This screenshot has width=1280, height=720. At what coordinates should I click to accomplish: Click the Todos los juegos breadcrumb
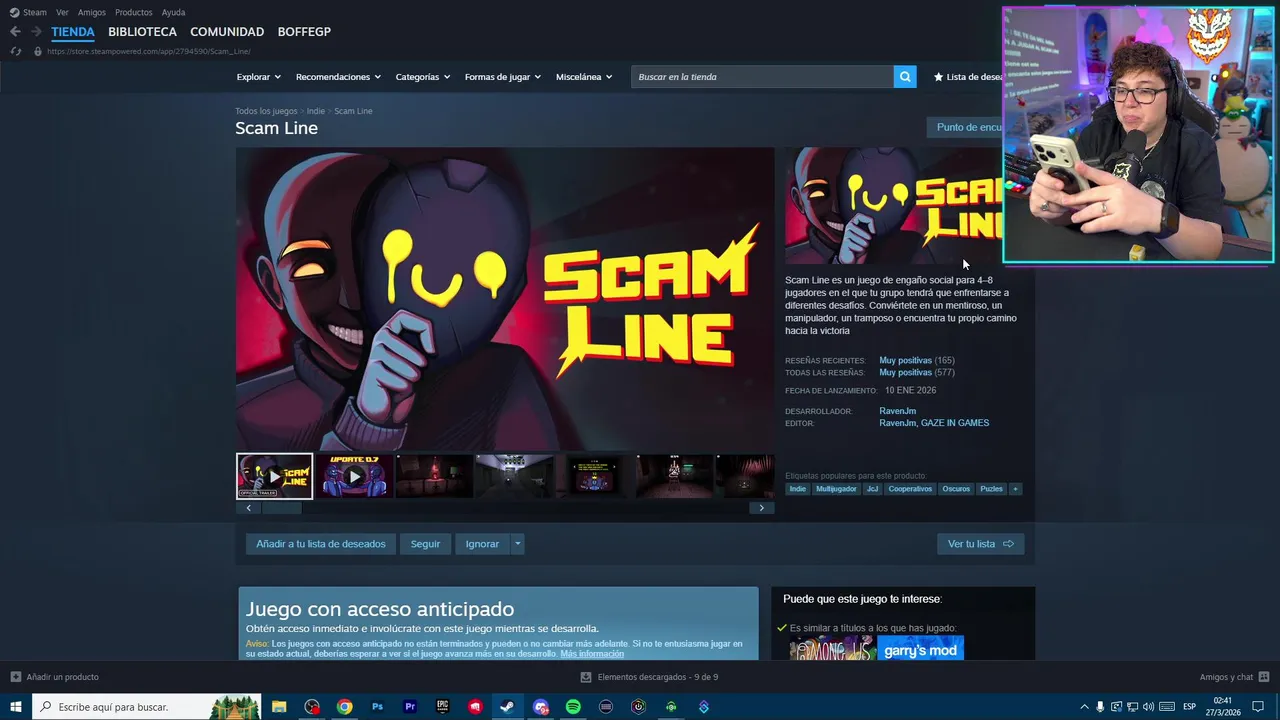coord(266,111)
